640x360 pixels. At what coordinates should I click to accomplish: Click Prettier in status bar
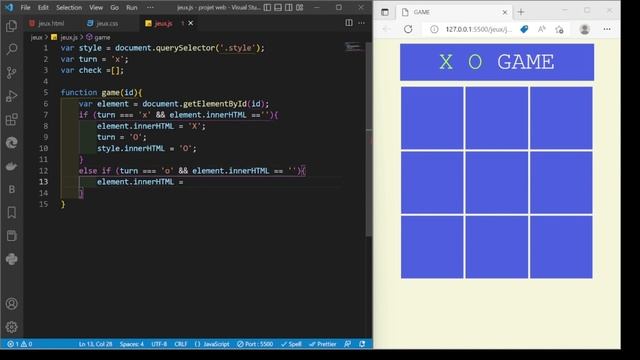(322, 344)
